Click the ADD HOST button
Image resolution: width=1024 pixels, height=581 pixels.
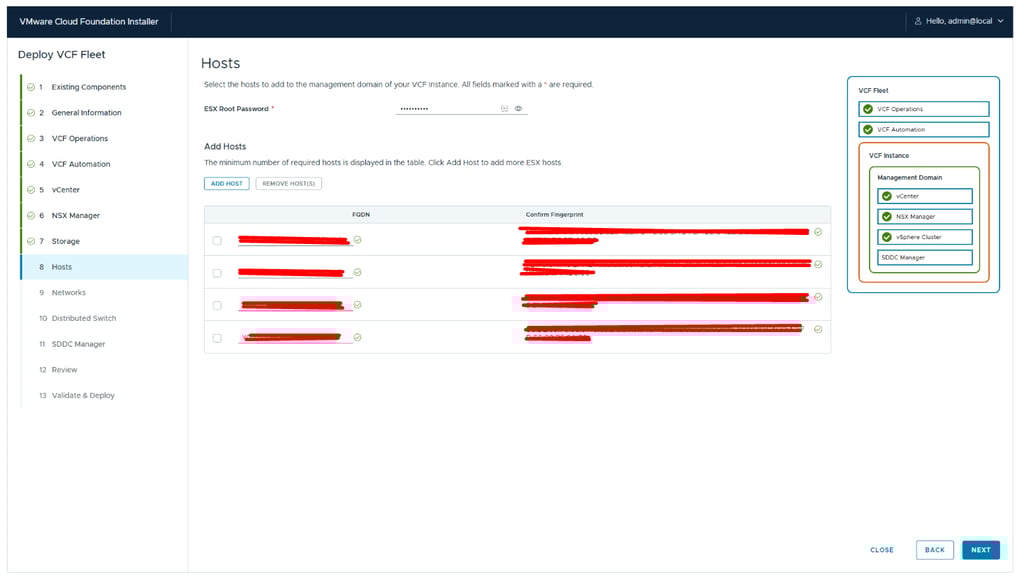(227, 184)
